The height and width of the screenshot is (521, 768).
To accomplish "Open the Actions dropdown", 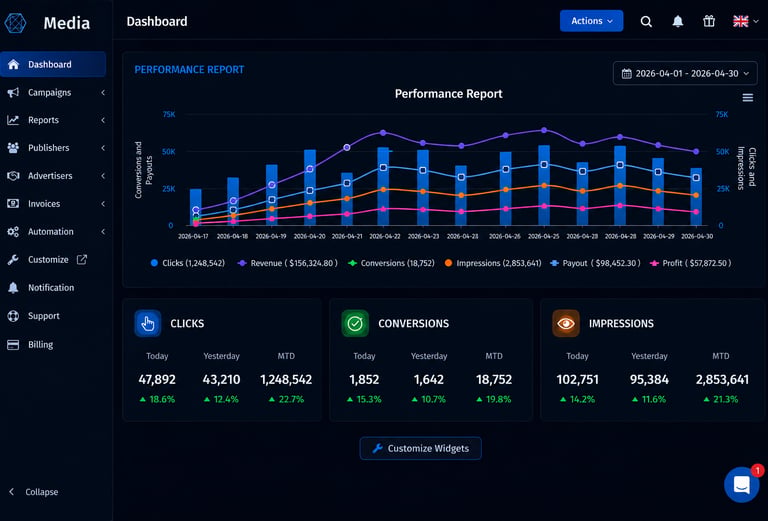I will (x=591, y=21).
